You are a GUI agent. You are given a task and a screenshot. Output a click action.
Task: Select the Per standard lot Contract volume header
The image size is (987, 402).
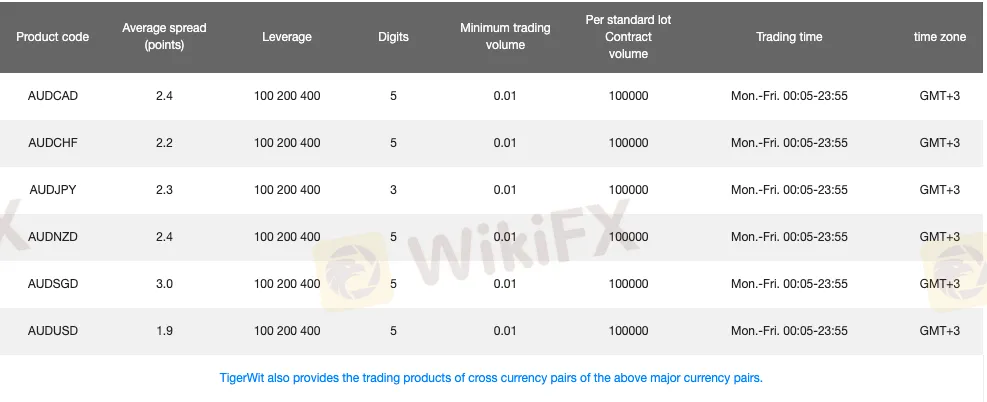[x=628, y=36]
